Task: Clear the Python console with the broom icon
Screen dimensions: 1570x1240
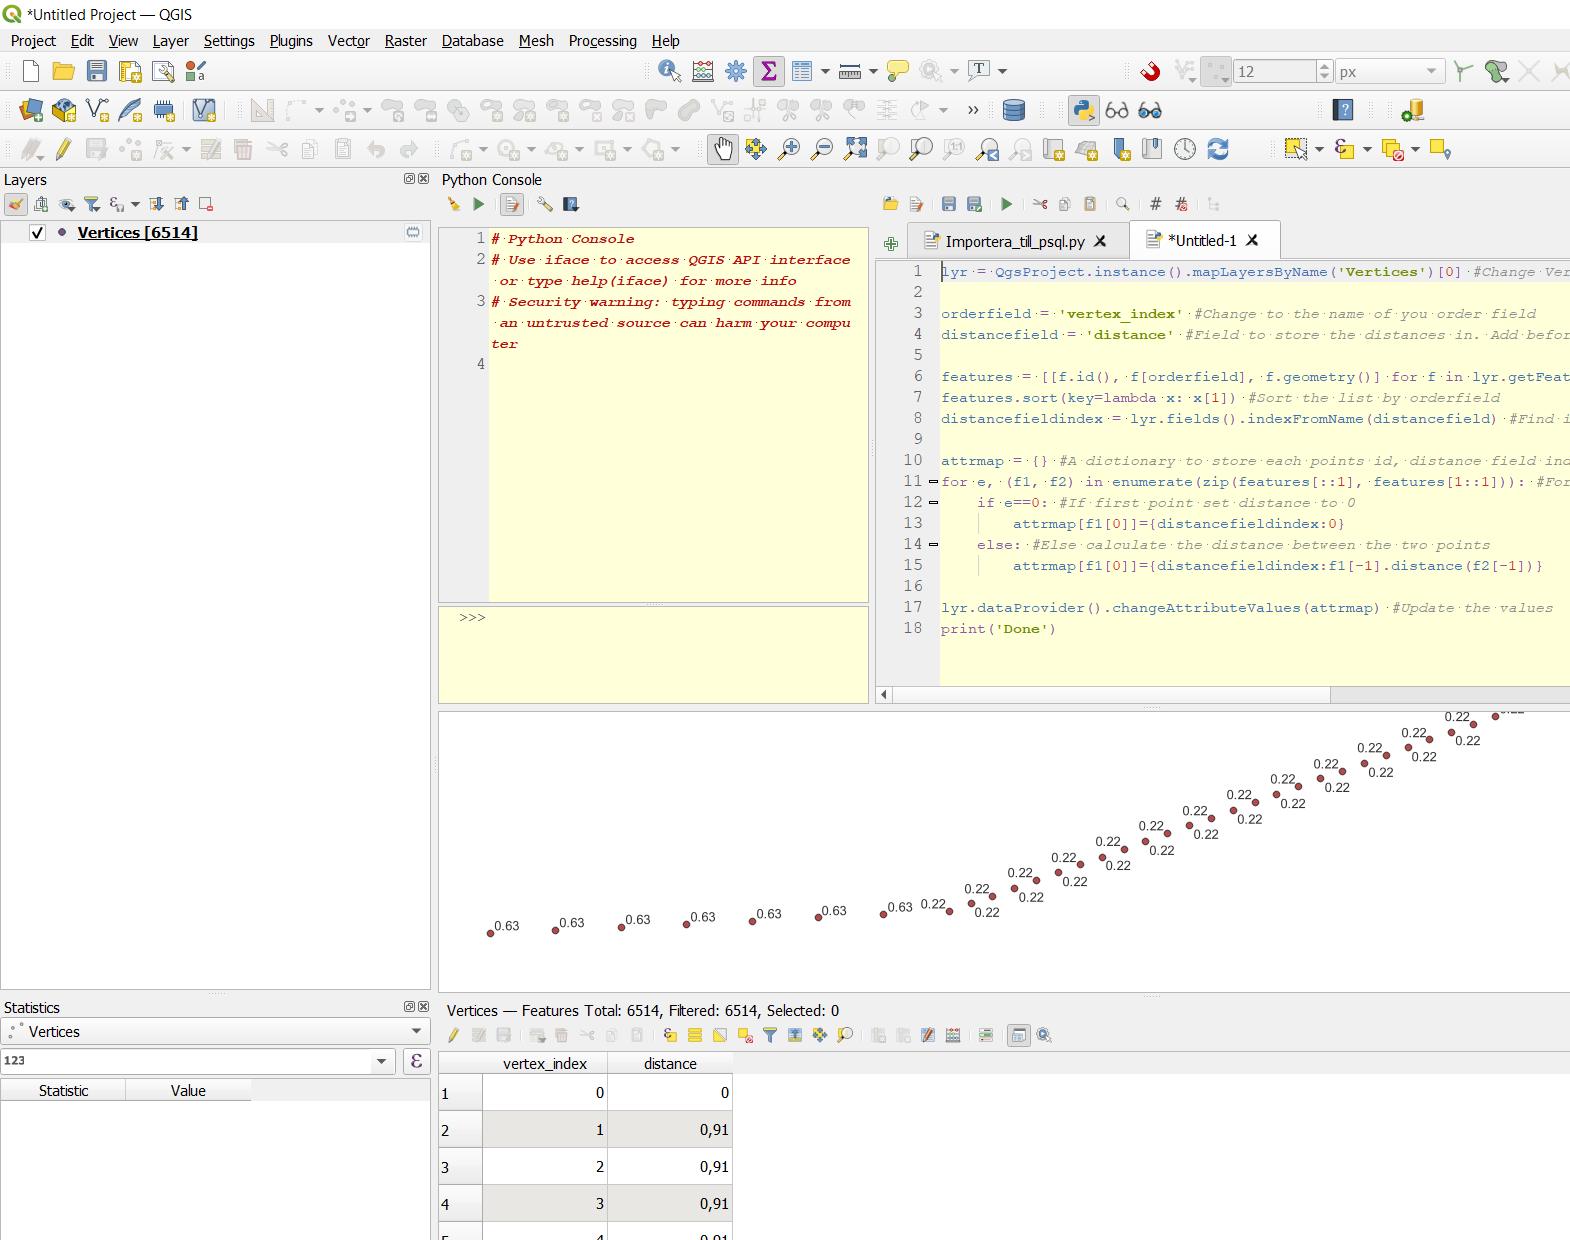Action: click(454, 204)
